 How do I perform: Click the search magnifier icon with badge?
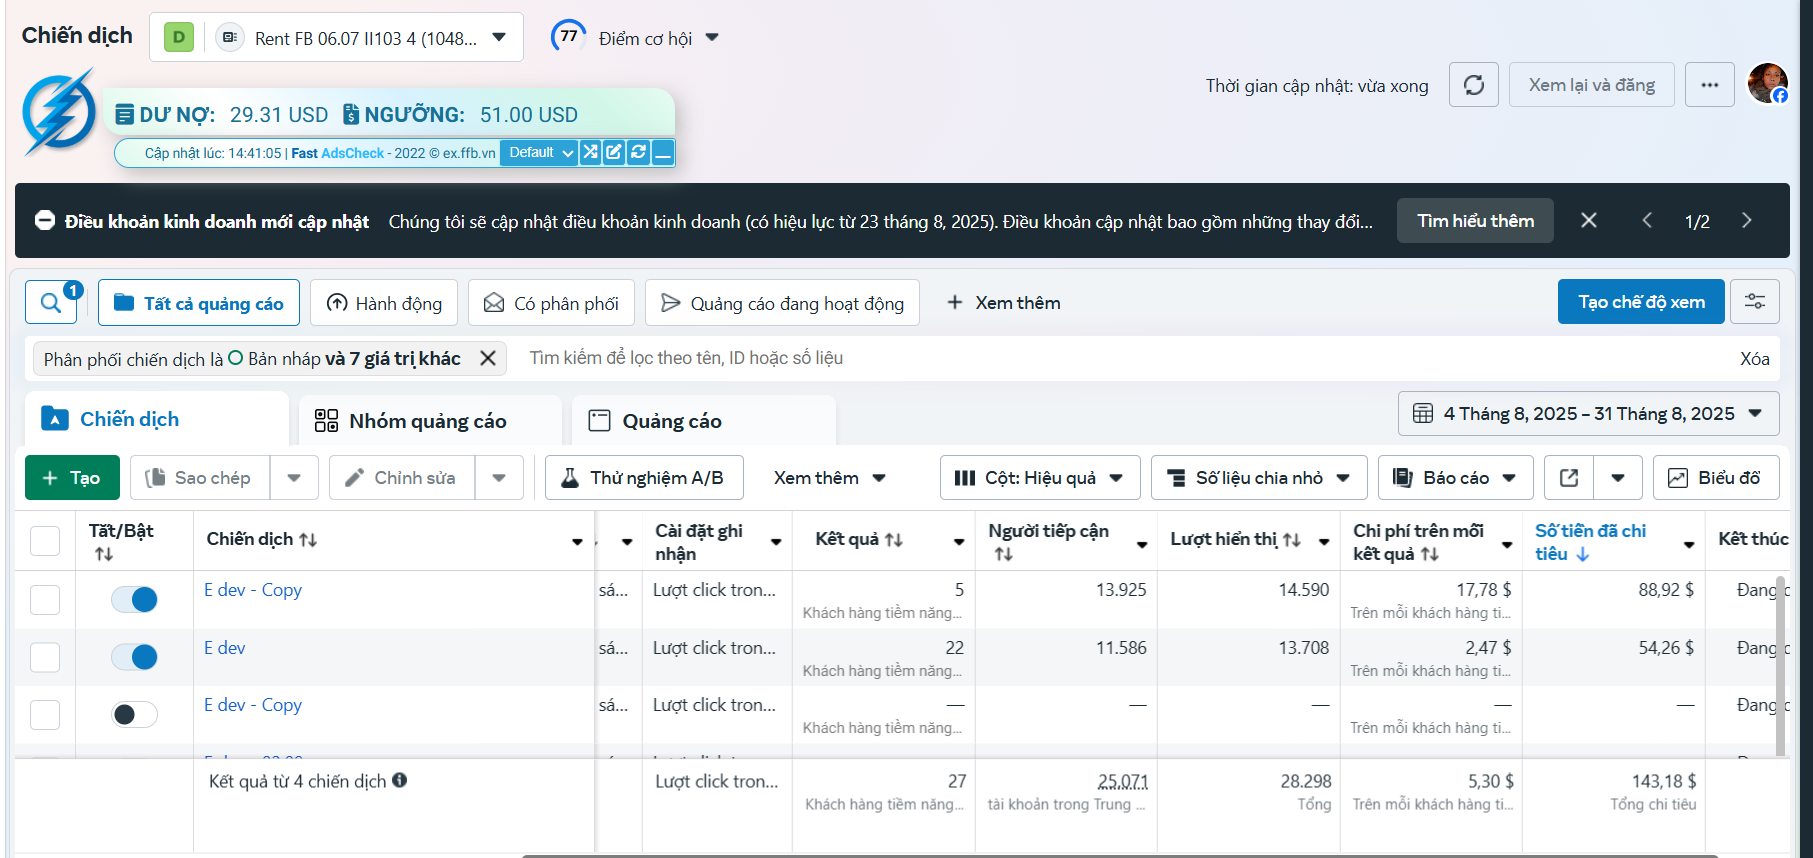coord(51,302)
